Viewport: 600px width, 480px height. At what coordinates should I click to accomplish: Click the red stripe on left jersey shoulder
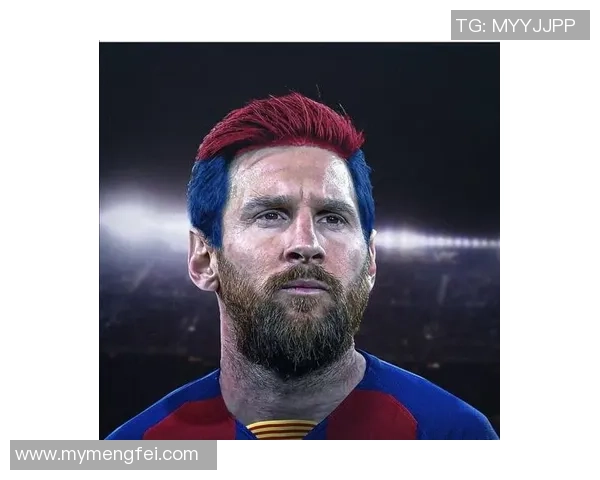191,421
